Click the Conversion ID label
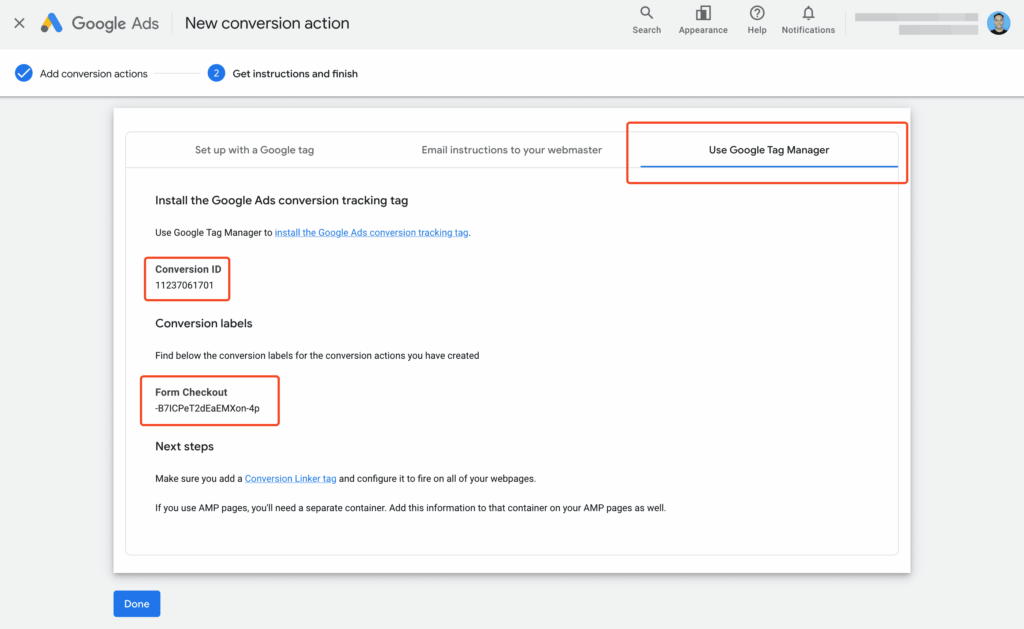The image size is (1024, 629). pos(188,269)
